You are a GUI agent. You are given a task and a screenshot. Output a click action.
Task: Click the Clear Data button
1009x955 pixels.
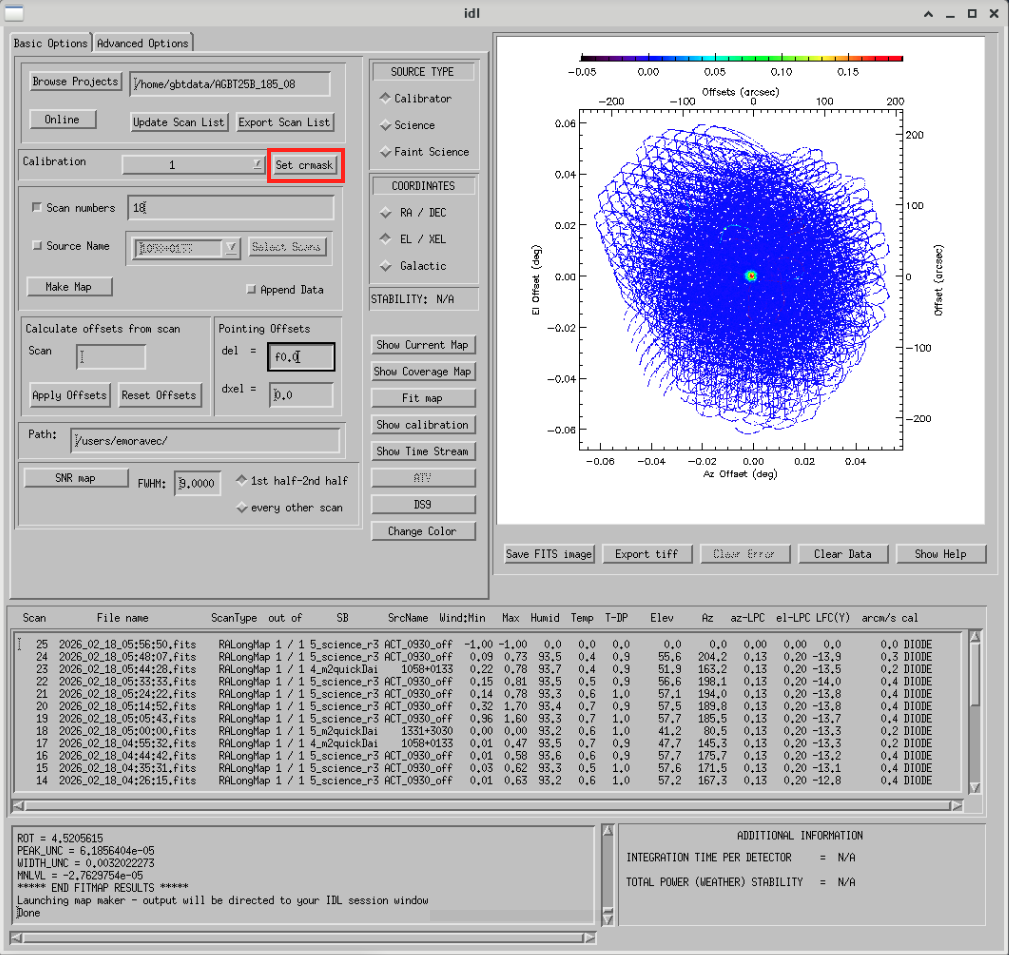coord(842,554)
